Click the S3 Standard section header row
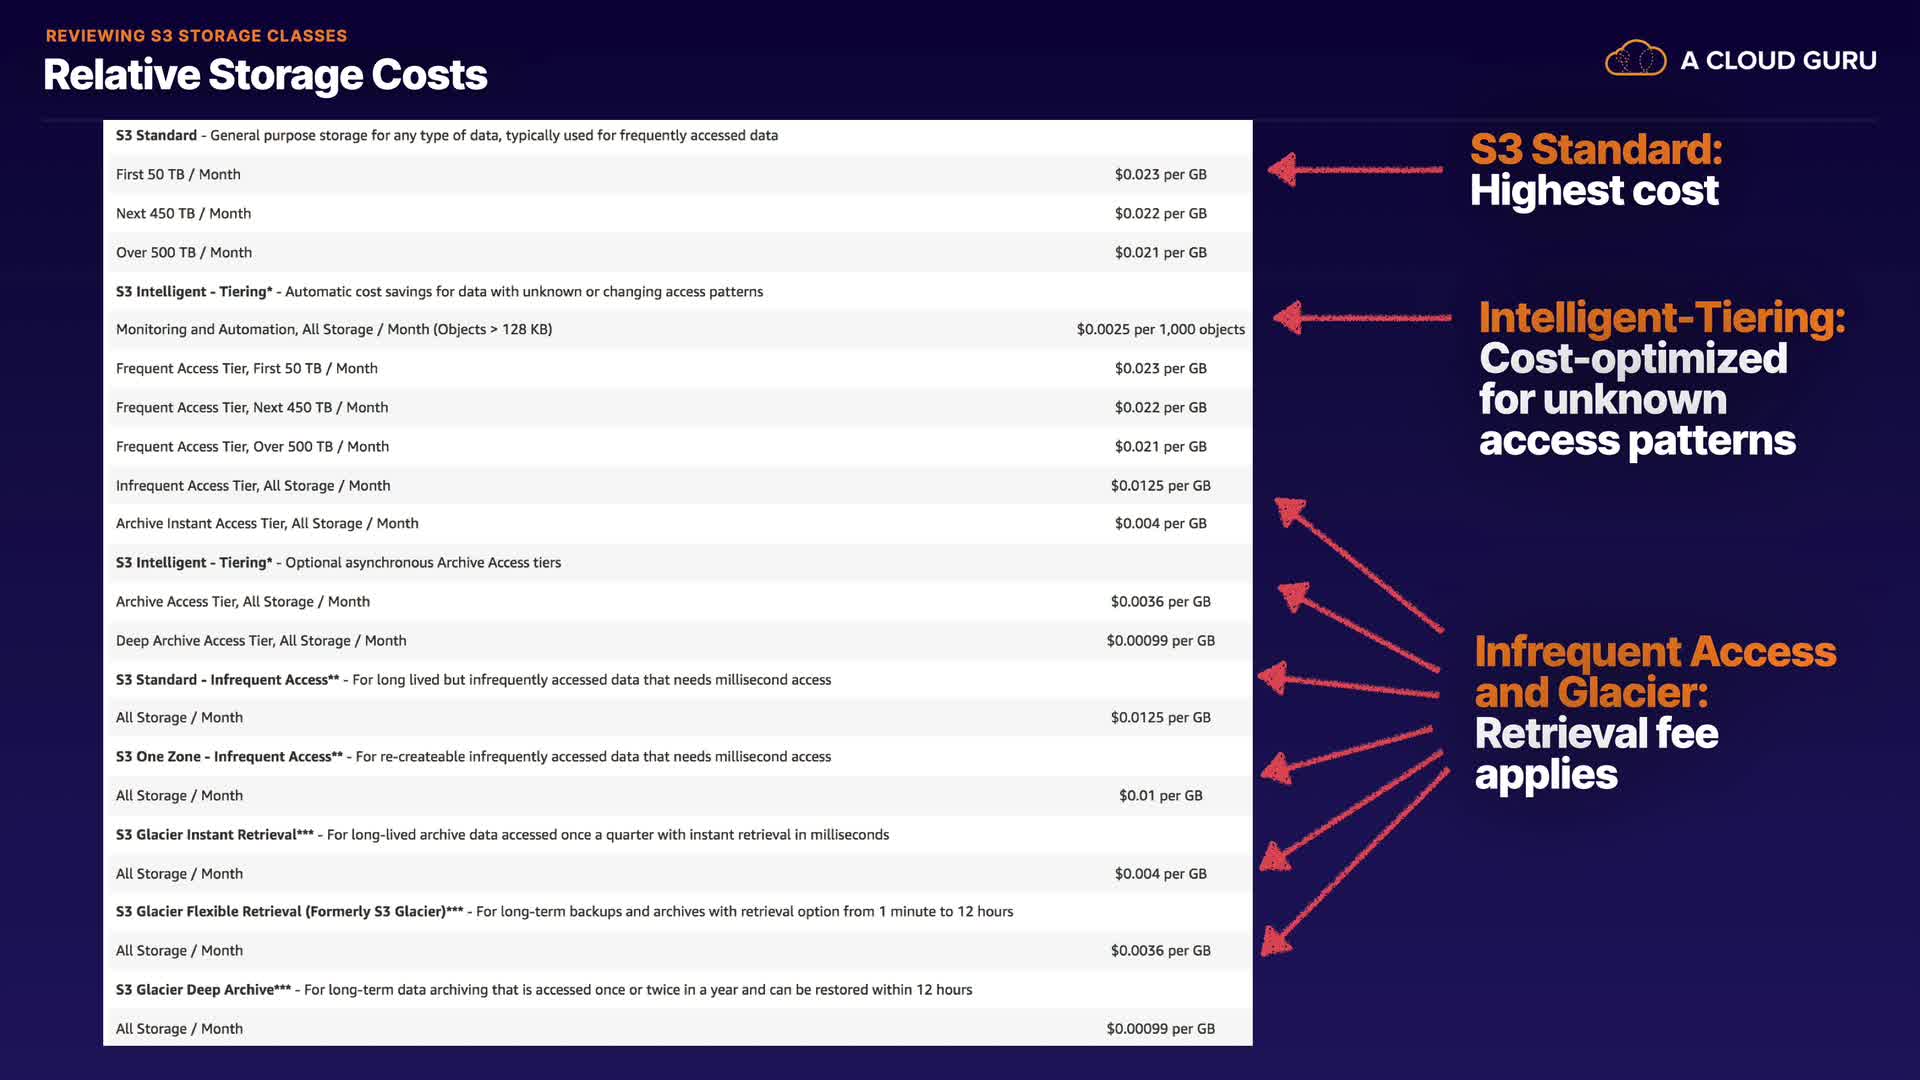 click(x=446, y=135)
